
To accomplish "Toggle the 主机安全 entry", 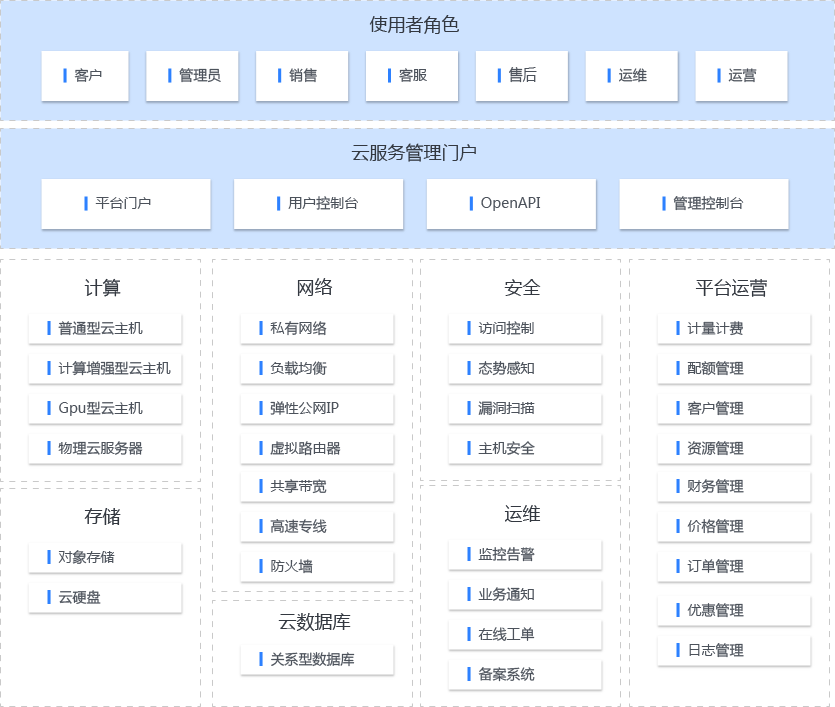I will click(x=525, y=449).
